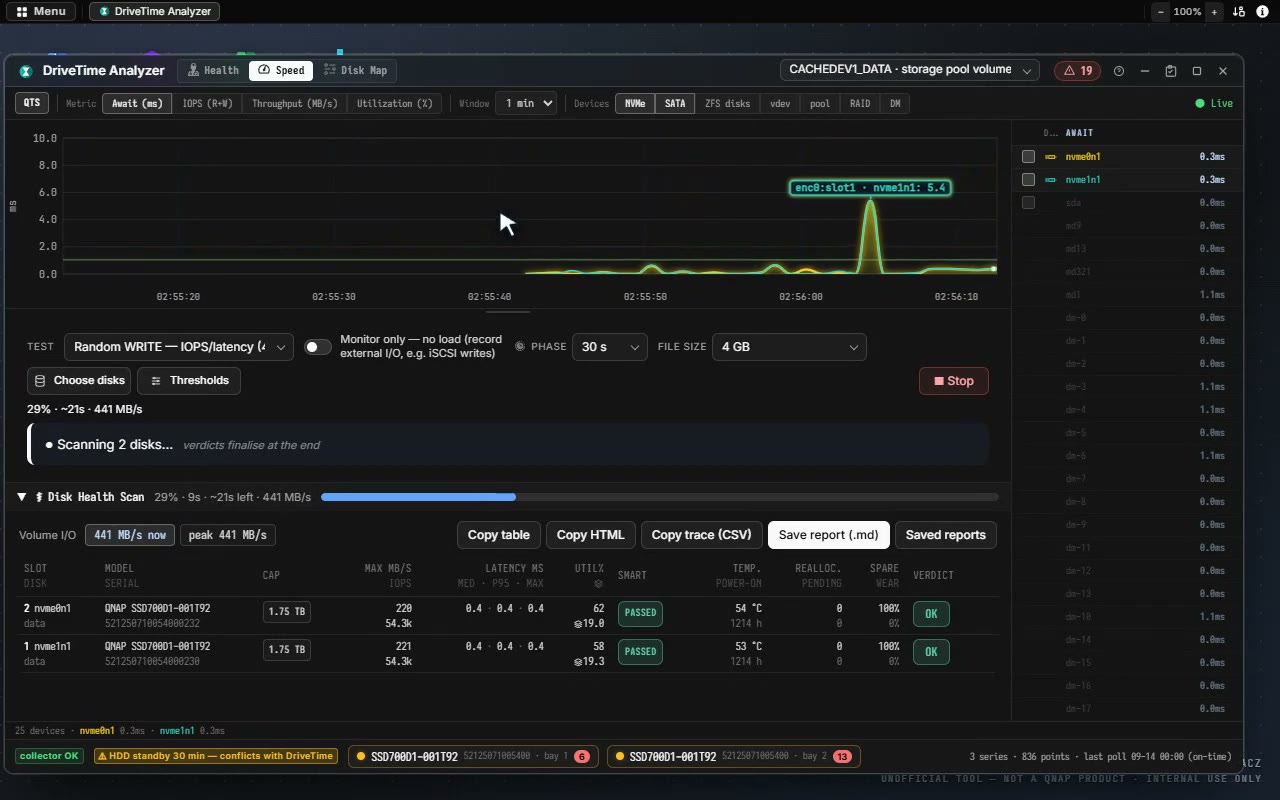Click the chart panel splitter handle
This screenshot has height=800, width=1280.
click(x=509, y=311)
